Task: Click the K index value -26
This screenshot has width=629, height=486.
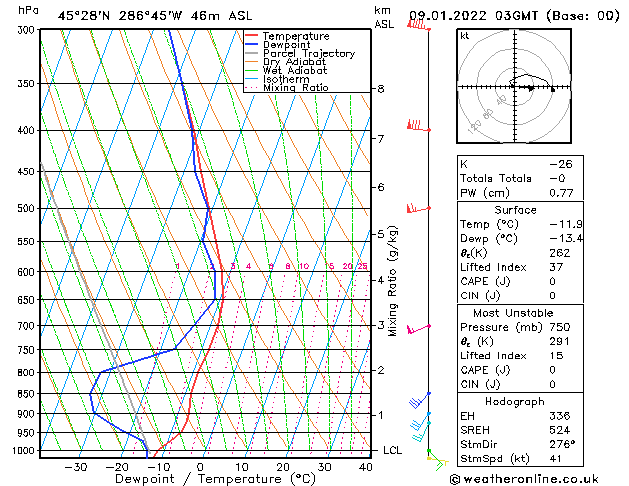Action: pos(561,164)
